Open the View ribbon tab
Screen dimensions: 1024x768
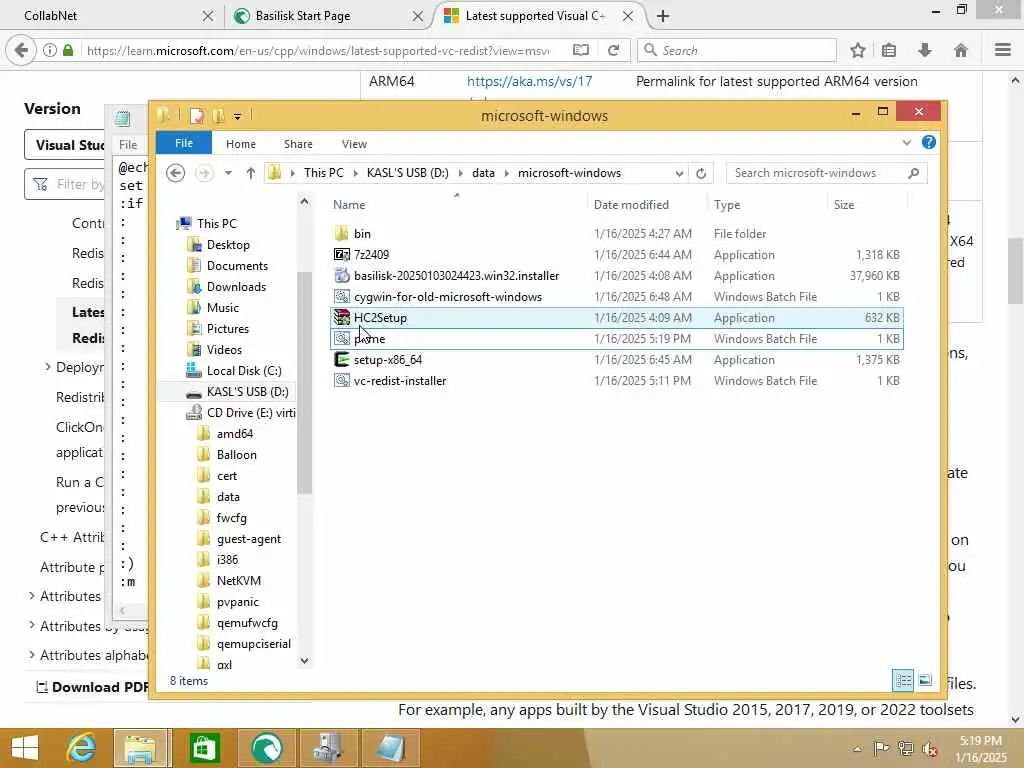(x=354, y=144)
